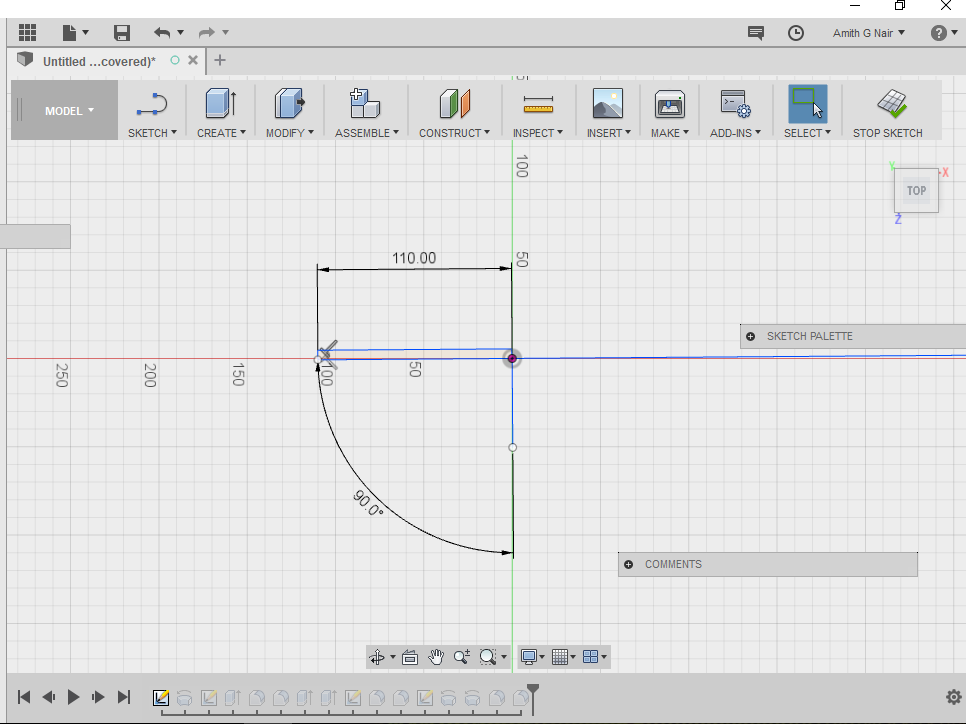Click the Construct plane icon
Screen dimensions: 966x724
coord(454,103)
